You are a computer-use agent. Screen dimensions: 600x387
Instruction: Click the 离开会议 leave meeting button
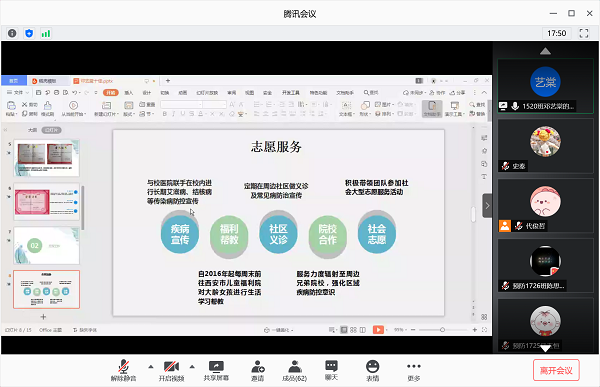pos(556,370)
